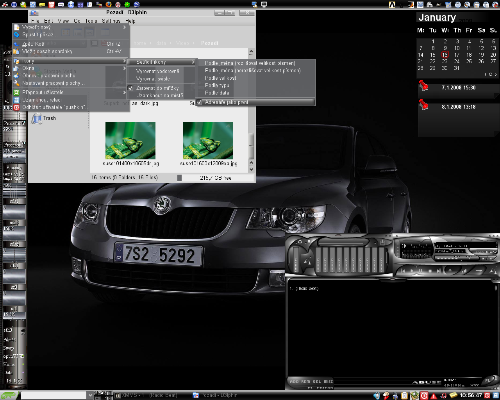500x400 pixels.
Task: Click the red pushpin on the second note
Action: click(x=423, y=105)
